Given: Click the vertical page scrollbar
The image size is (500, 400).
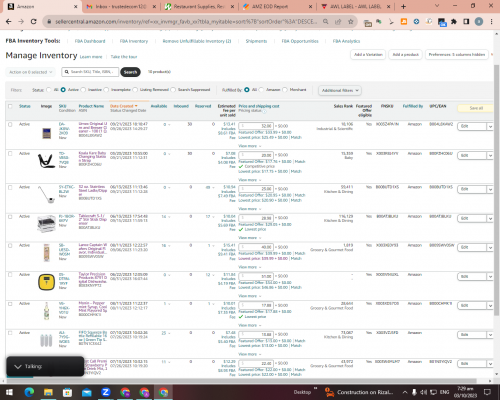Looking at the screenshot, I should (496, 190).
